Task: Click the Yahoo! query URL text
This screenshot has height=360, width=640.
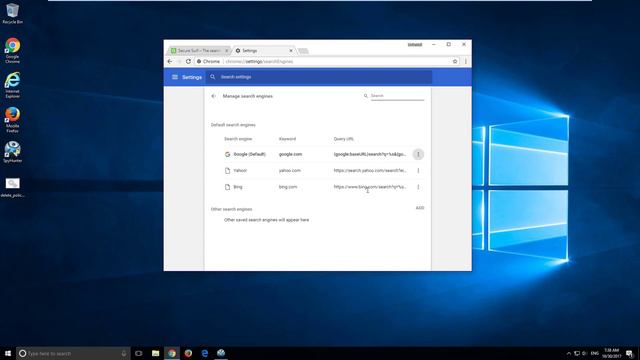Action: [370, 171]
